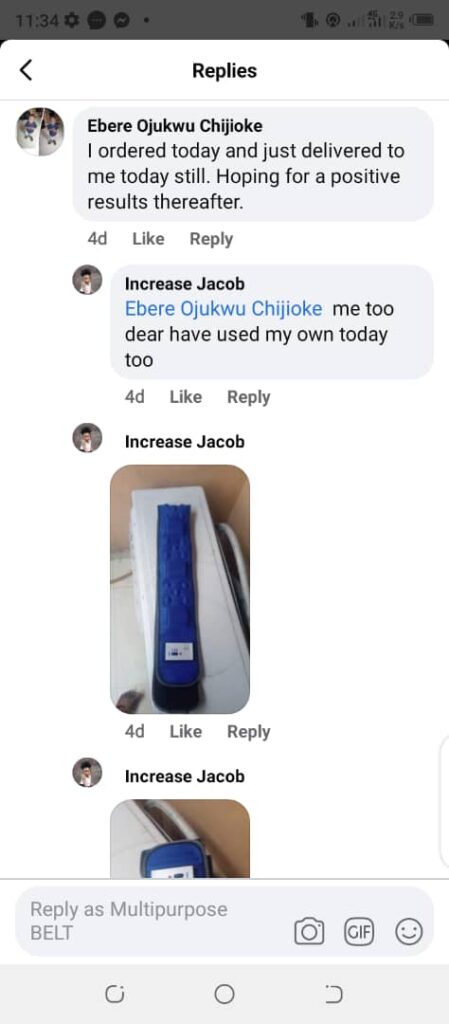Open the emoji smiley picker

coord(409,932)
